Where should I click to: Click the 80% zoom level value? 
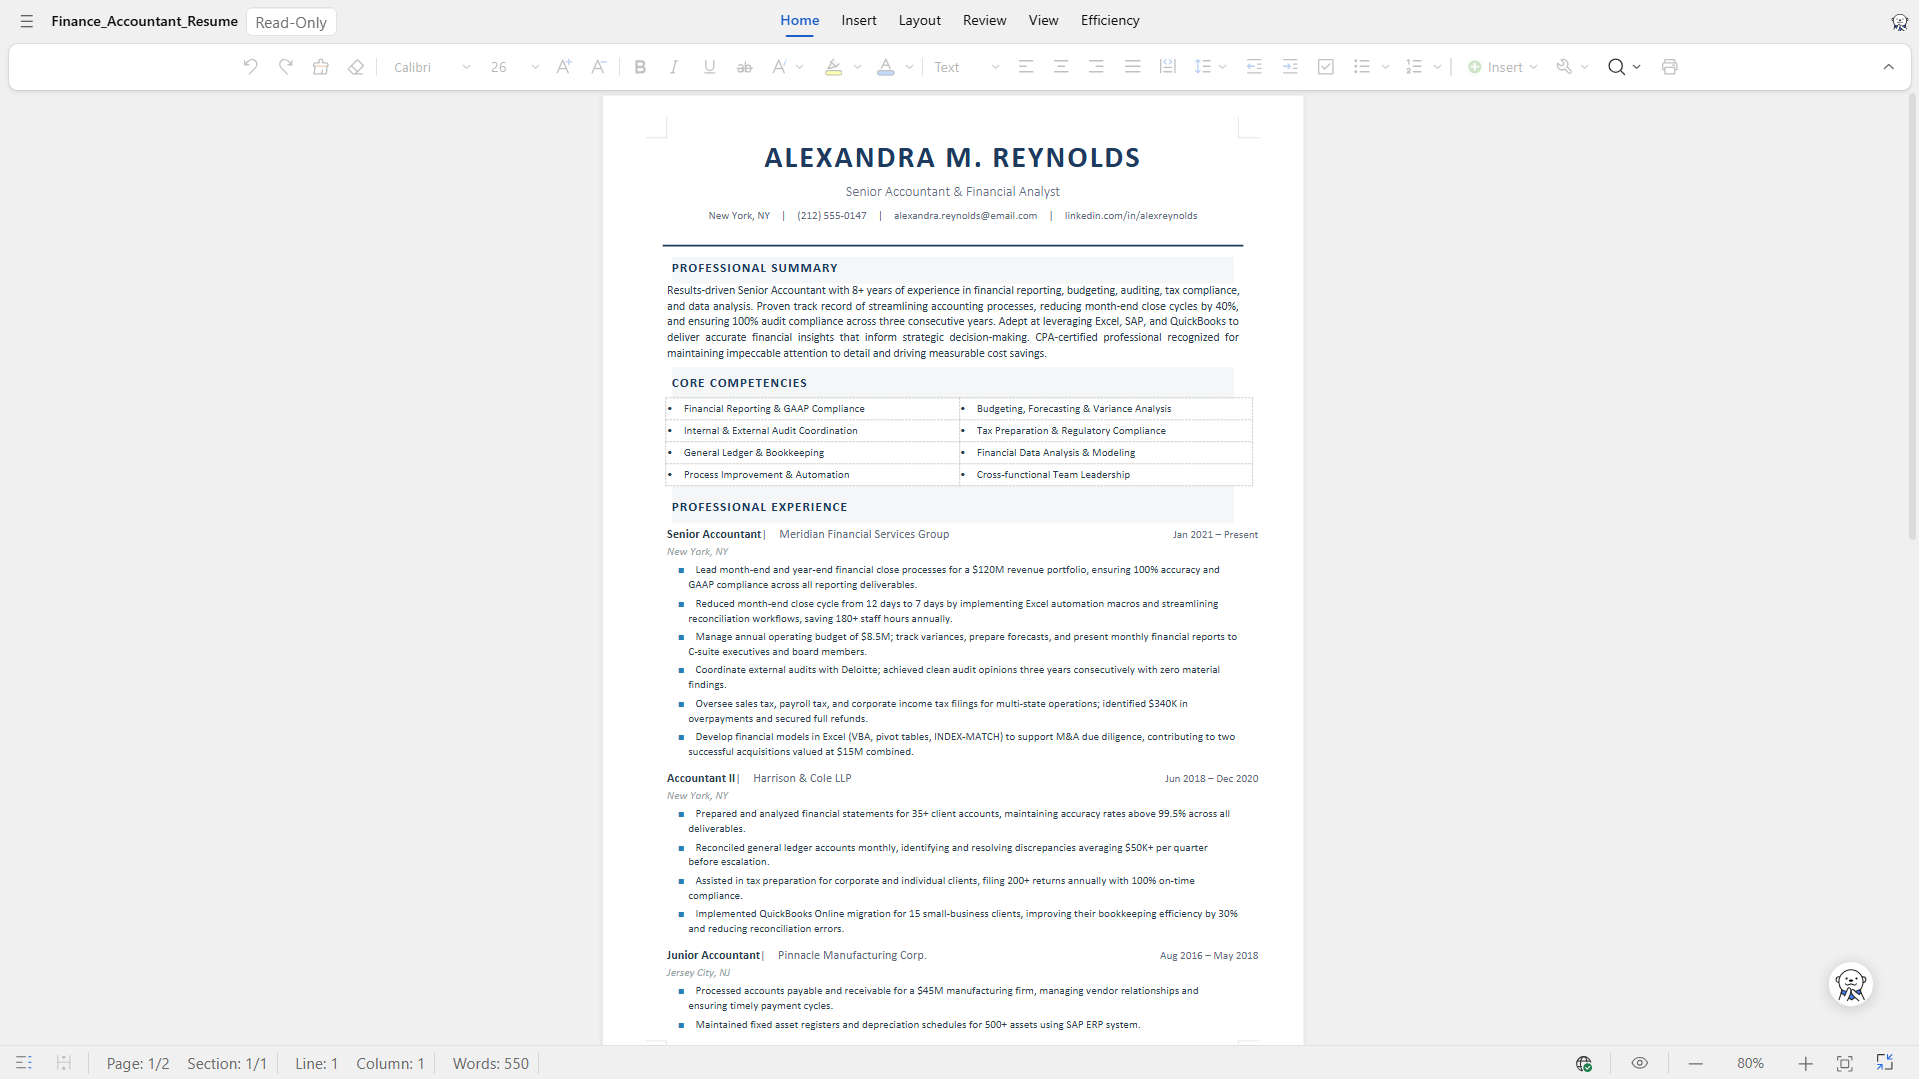coord(1750,1063)
